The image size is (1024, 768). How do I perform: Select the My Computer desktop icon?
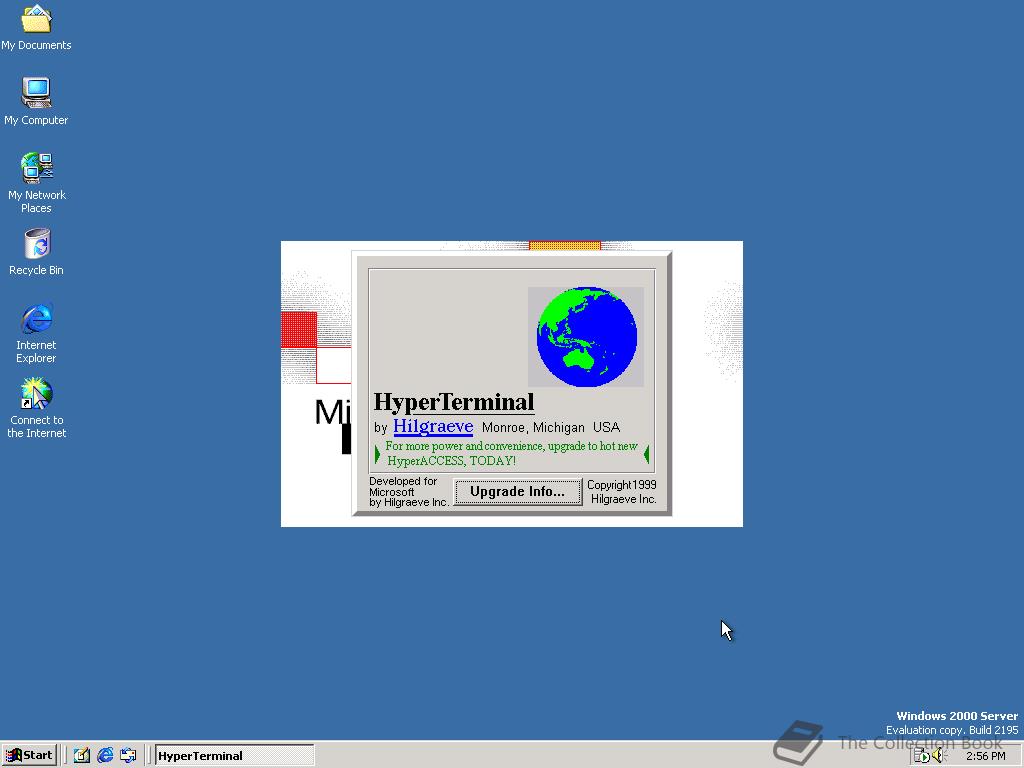point(37,101)
